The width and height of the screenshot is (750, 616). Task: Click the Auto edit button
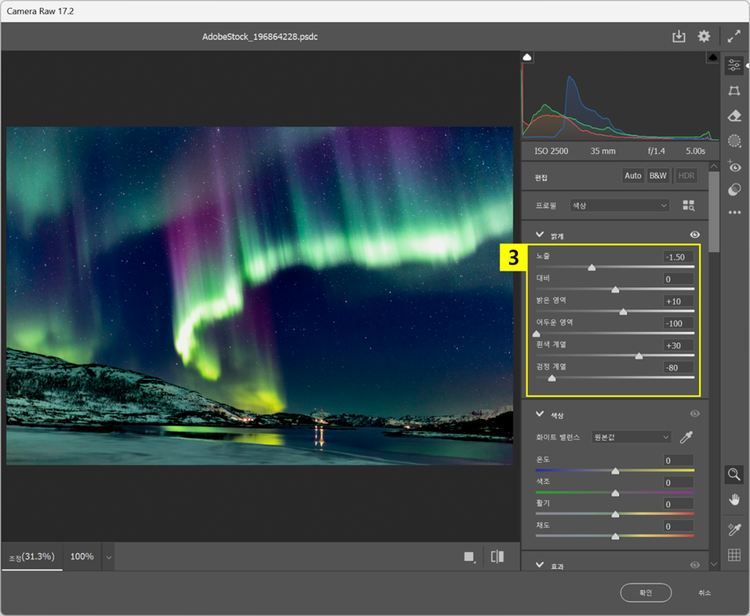tap(633, 176)
